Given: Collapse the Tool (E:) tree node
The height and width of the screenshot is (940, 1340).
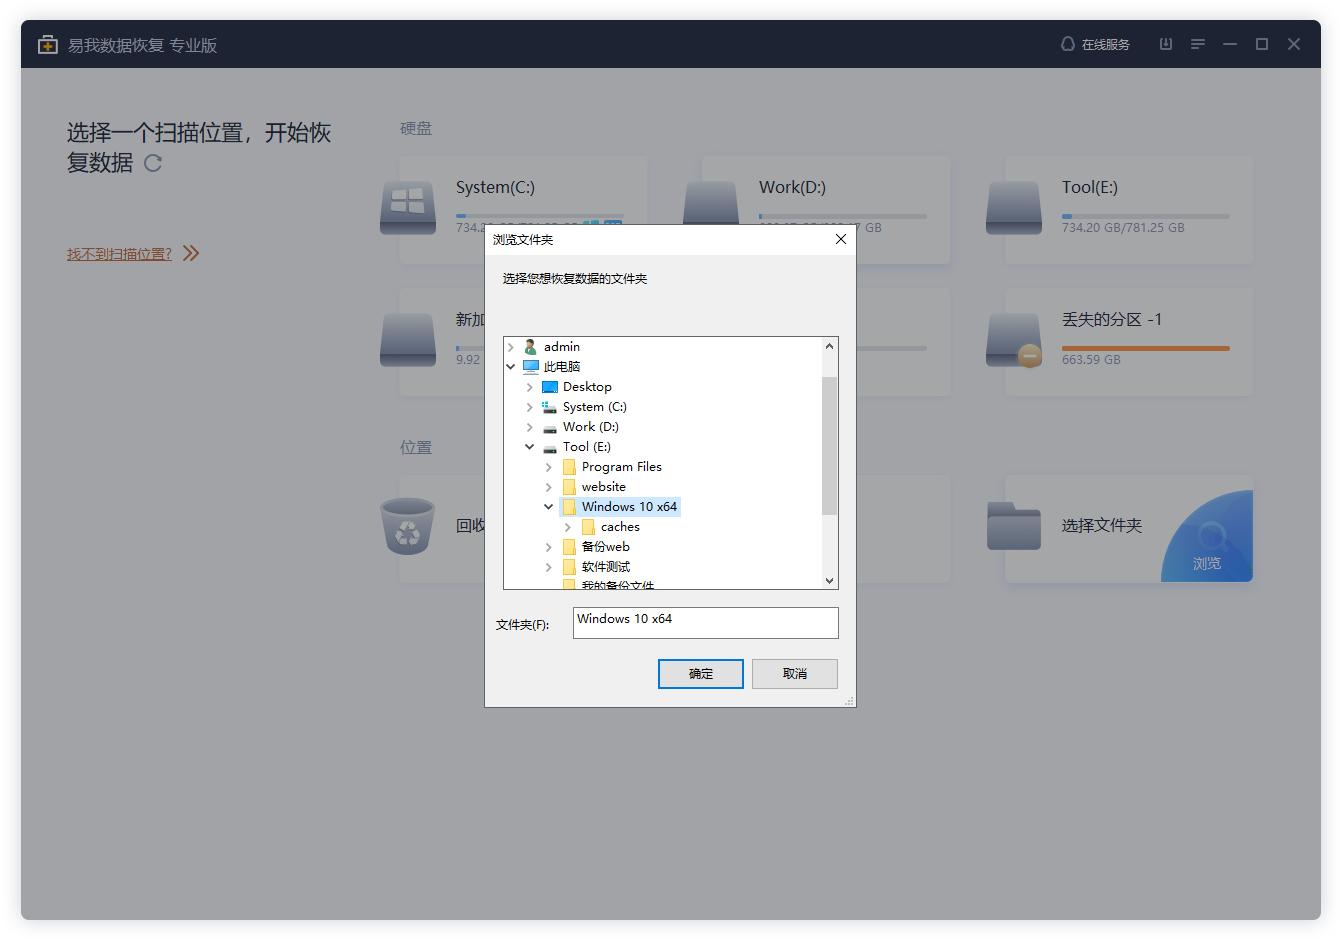Looking at the screenshot, I should coord(530,447).
